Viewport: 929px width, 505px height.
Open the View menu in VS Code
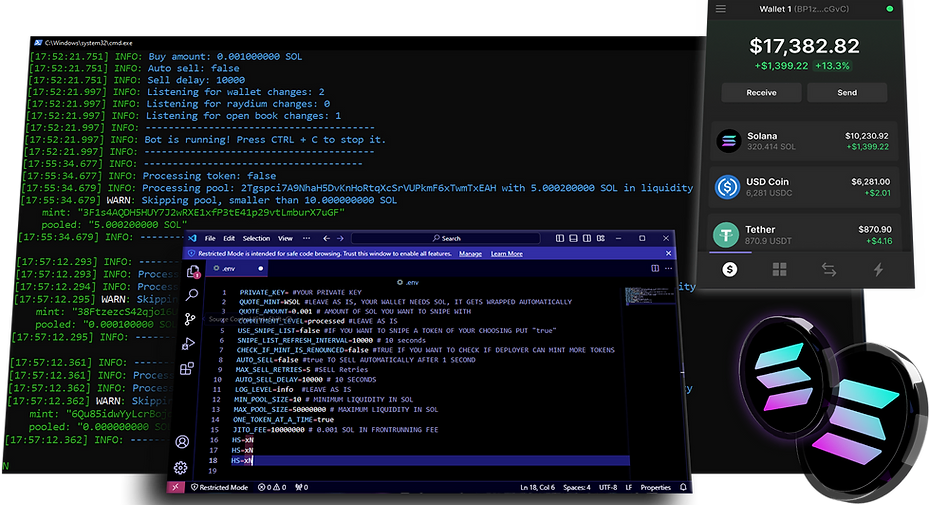point(286,238)
